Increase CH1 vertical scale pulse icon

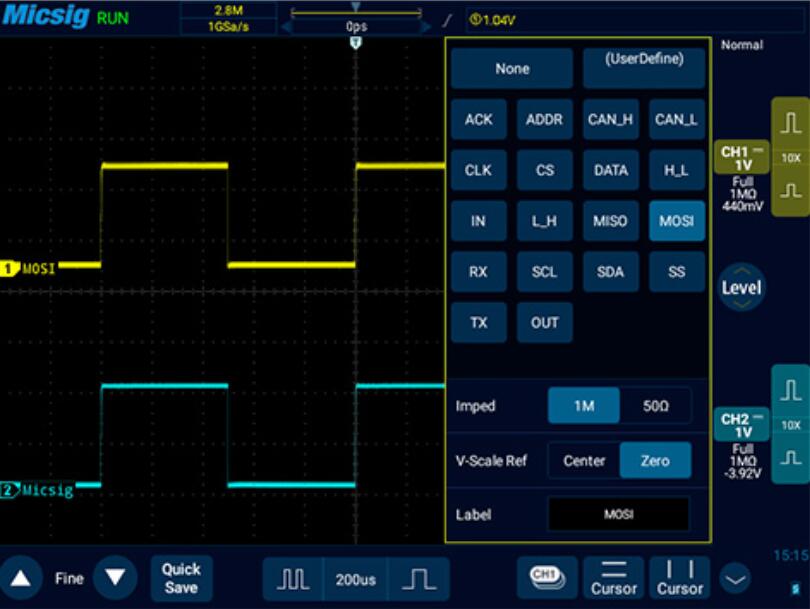pos(790,123)
